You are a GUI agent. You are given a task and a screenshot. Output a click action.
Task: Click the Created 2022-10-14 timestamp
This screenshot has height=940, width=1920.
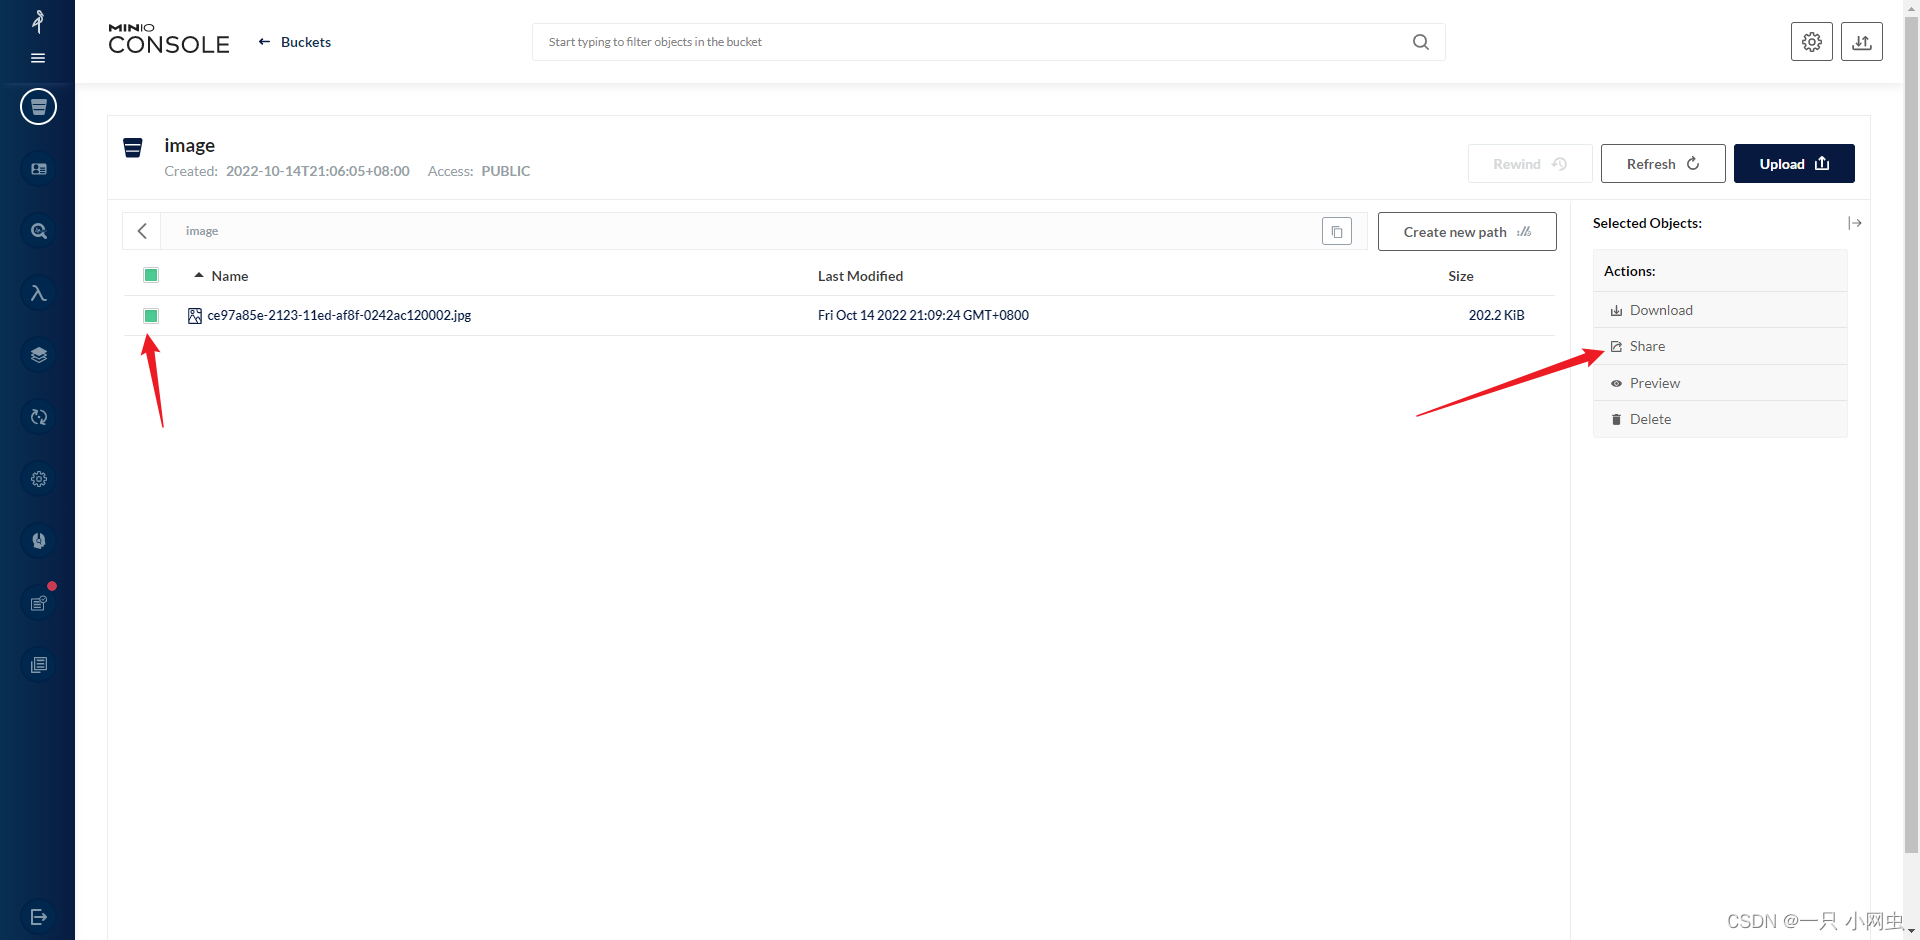click(317, 171)
